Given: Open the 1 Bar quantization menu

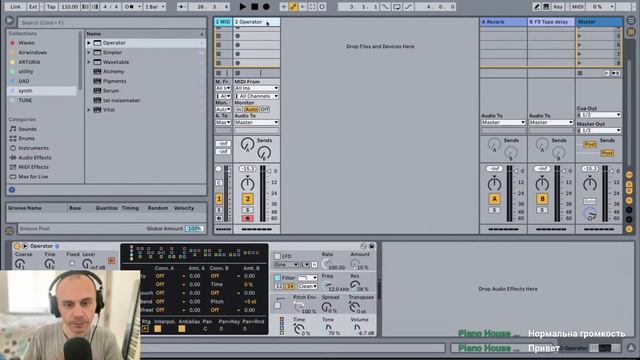Looking at the screenshot, I should coord(155,7).
